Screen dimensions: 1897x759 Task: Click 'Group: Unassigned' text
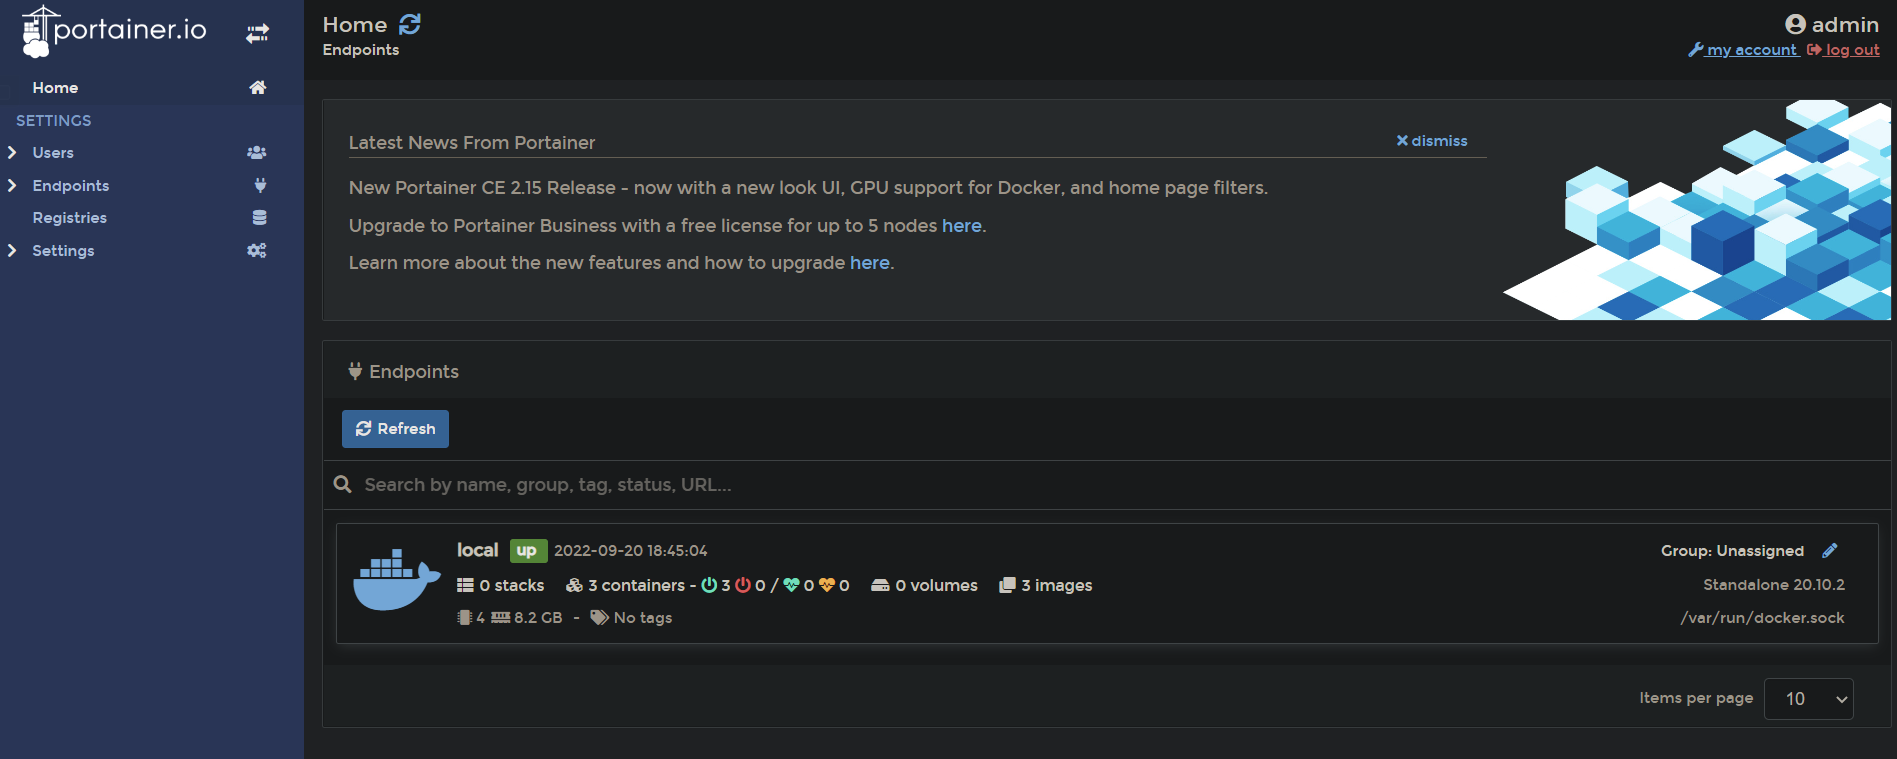click(x=1732, y=551)
